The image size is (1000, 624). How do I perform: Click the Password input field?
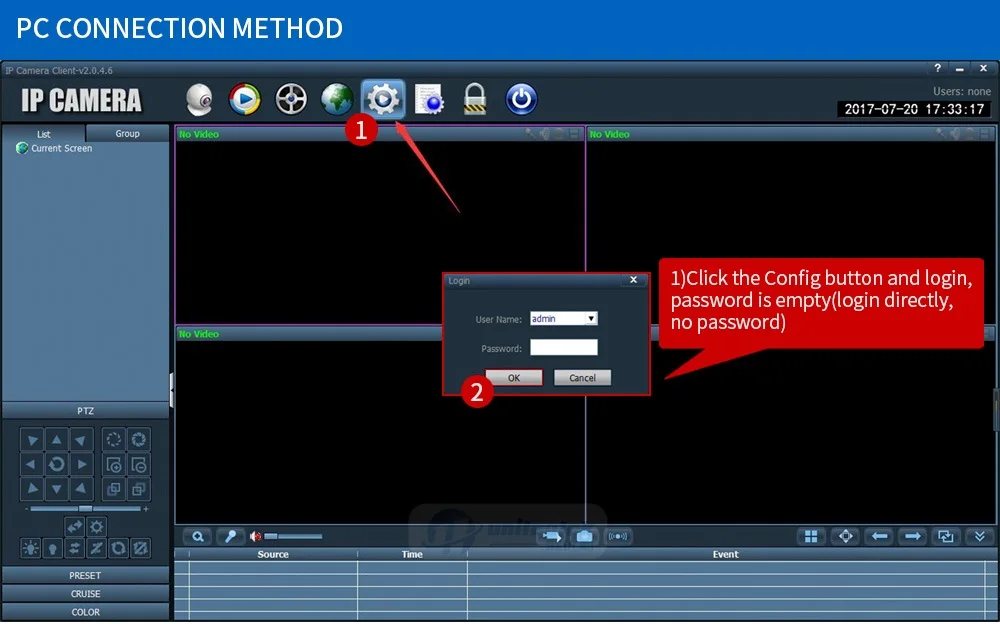564,348
